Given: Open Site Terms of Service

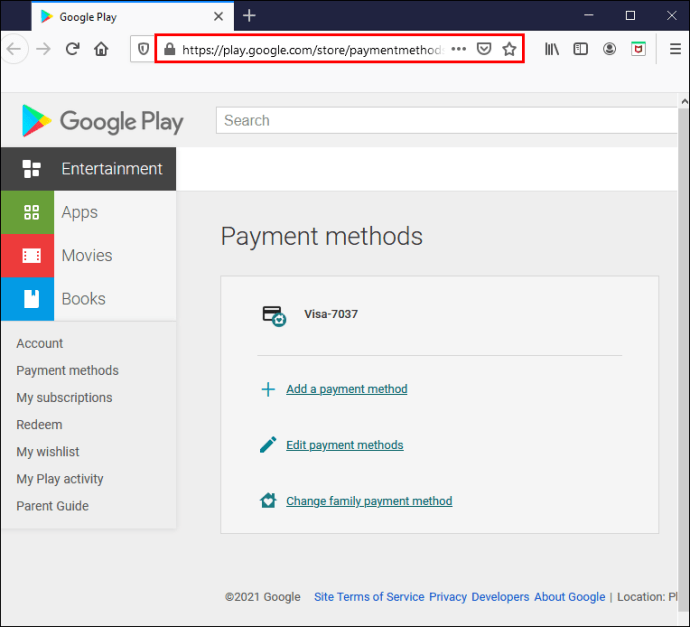Looking at the screenshot, I should 369,597.
